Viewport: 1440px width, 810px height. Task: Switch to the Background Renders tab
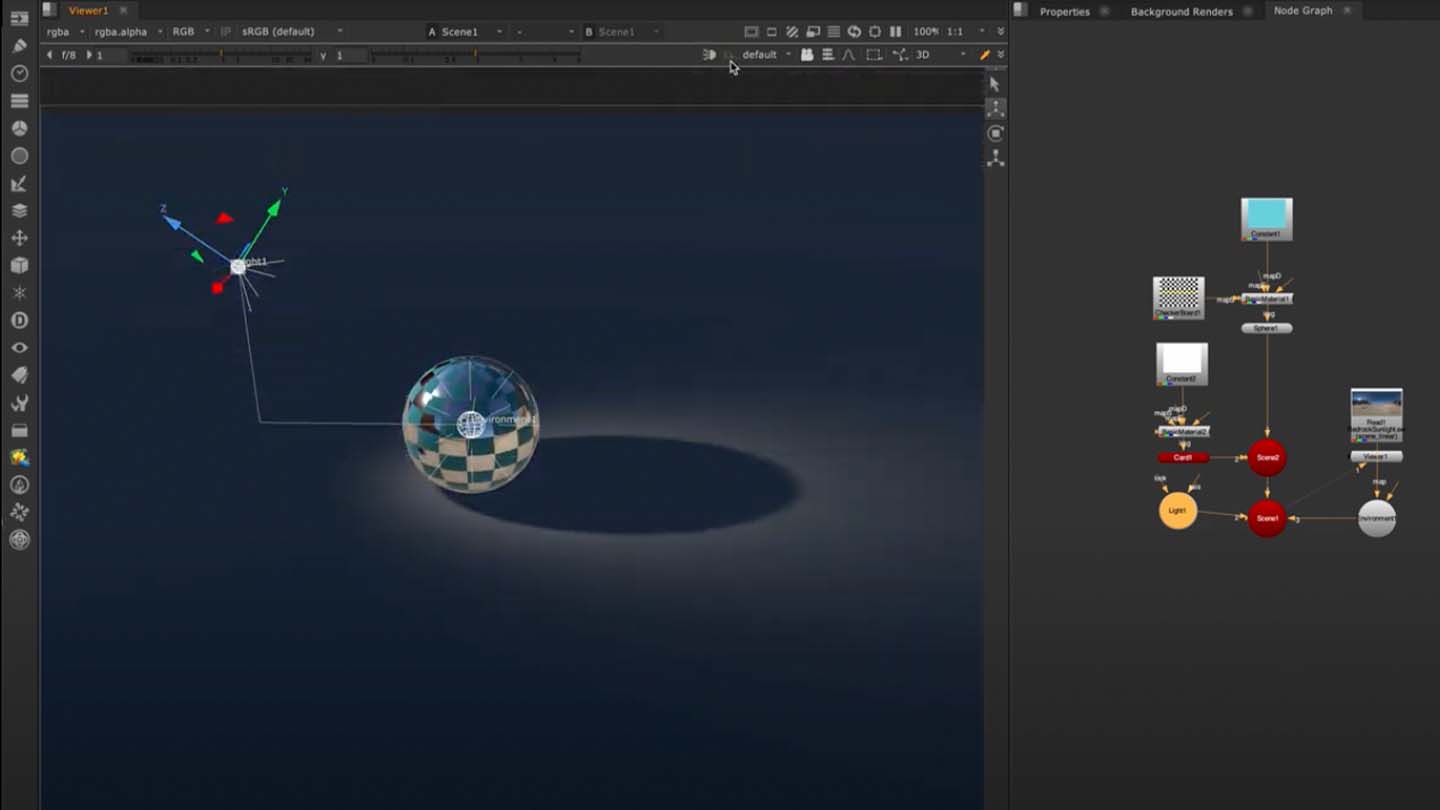point(1181,11)
